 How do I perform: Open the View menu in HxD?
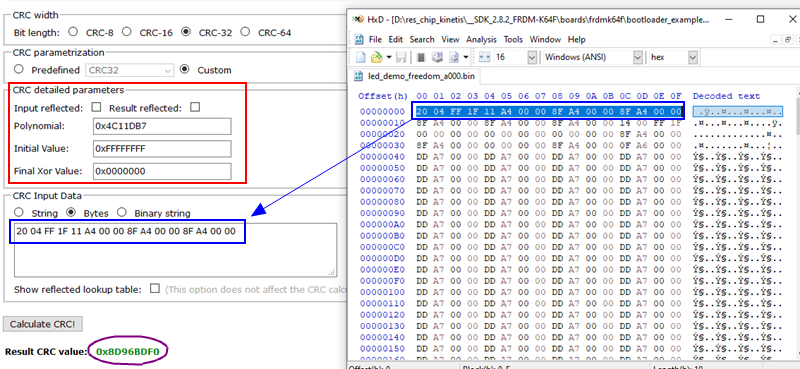pyautogui.click(x=450, y=39)
